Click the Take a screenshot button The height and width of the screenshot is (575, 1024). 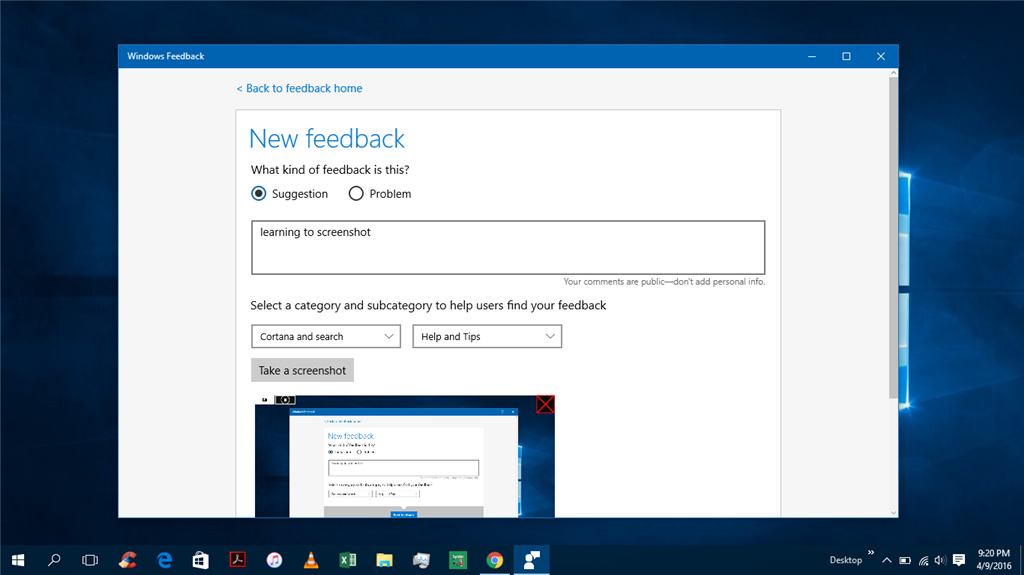click(x=302, y=370)
